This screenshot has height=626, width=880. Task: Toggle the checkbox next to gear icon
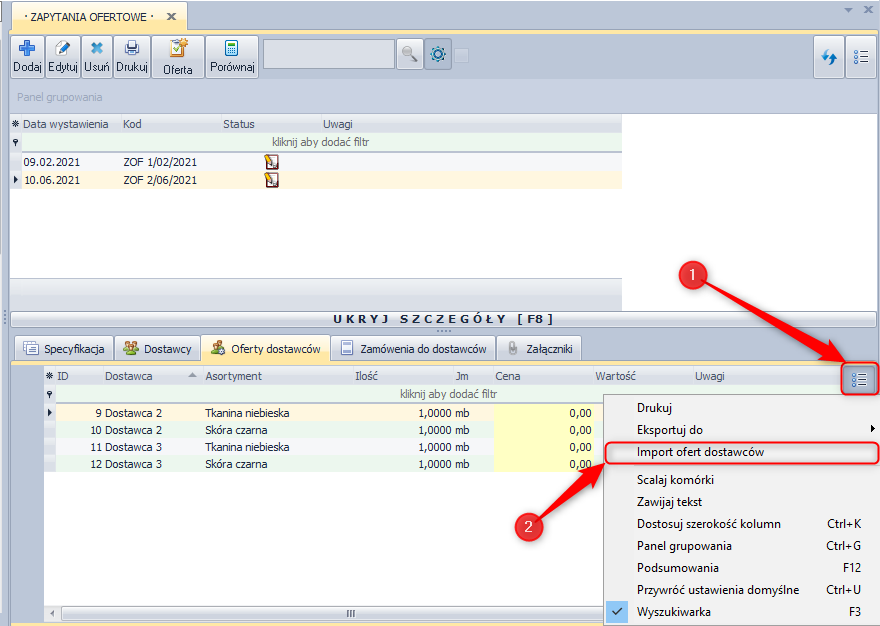(462, 55)
